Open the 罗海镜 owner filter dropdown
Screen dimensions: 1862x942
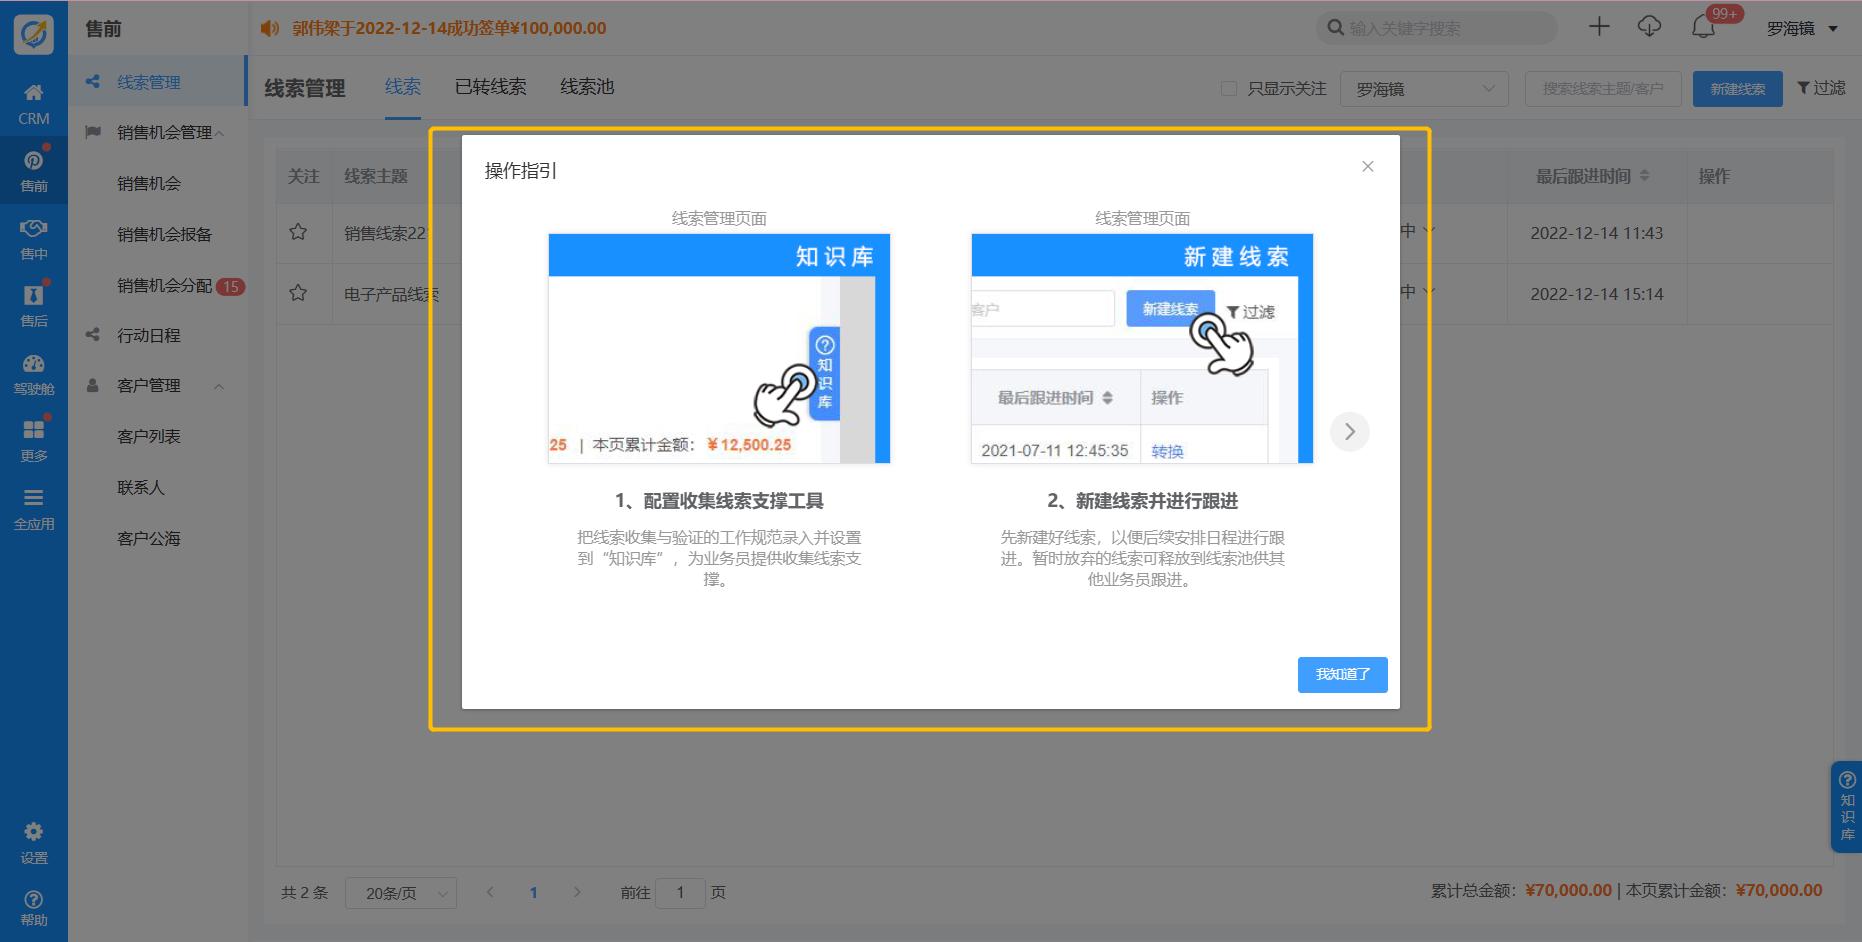point(1424,89)
